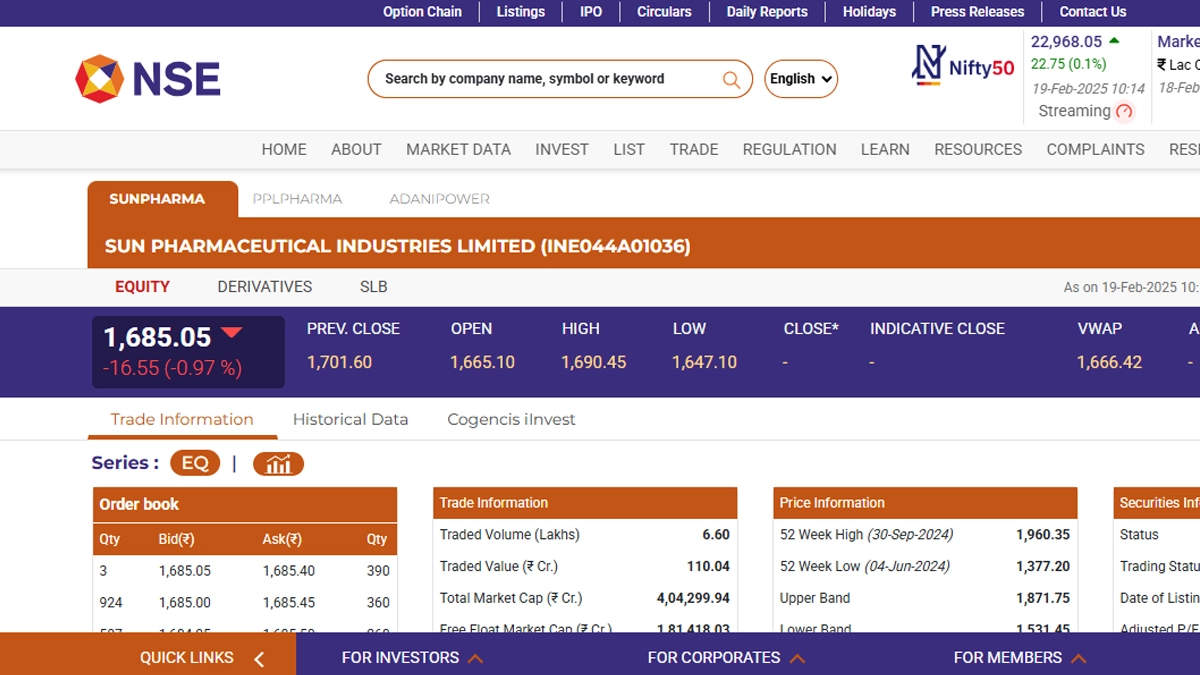Open the chart icon beside Series
The image size is (1200, 675).
coord(278,464)
